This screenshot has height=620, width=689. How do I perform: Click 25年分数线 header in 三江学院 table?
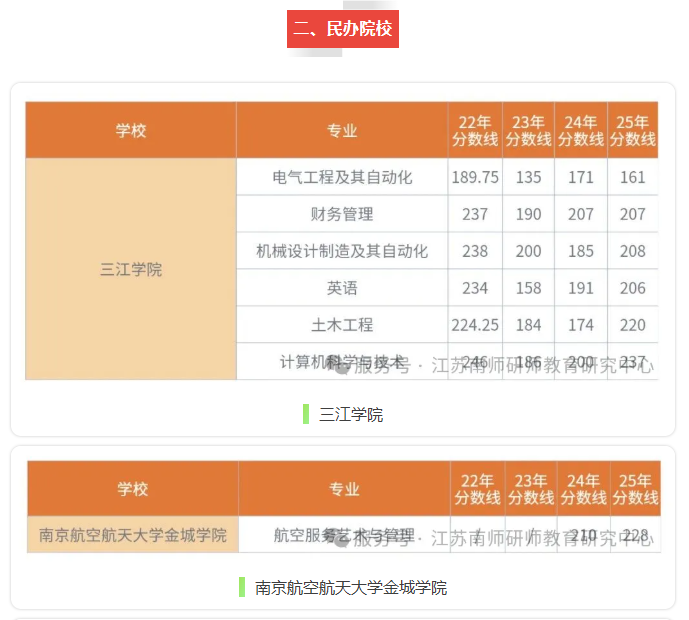[x=633, y=130]
